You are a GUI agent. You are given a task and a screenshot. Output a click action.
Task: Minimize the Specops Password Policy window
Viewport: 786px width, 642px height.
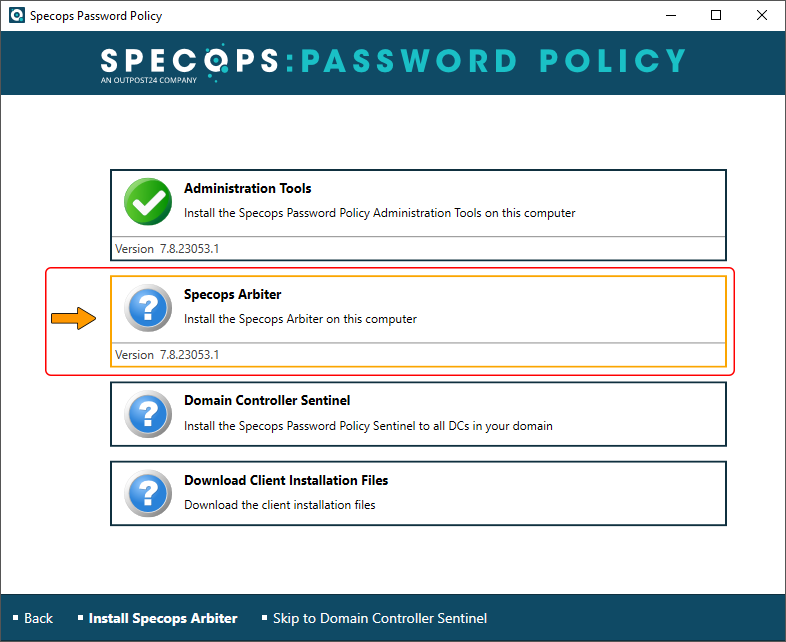(671, 16)
